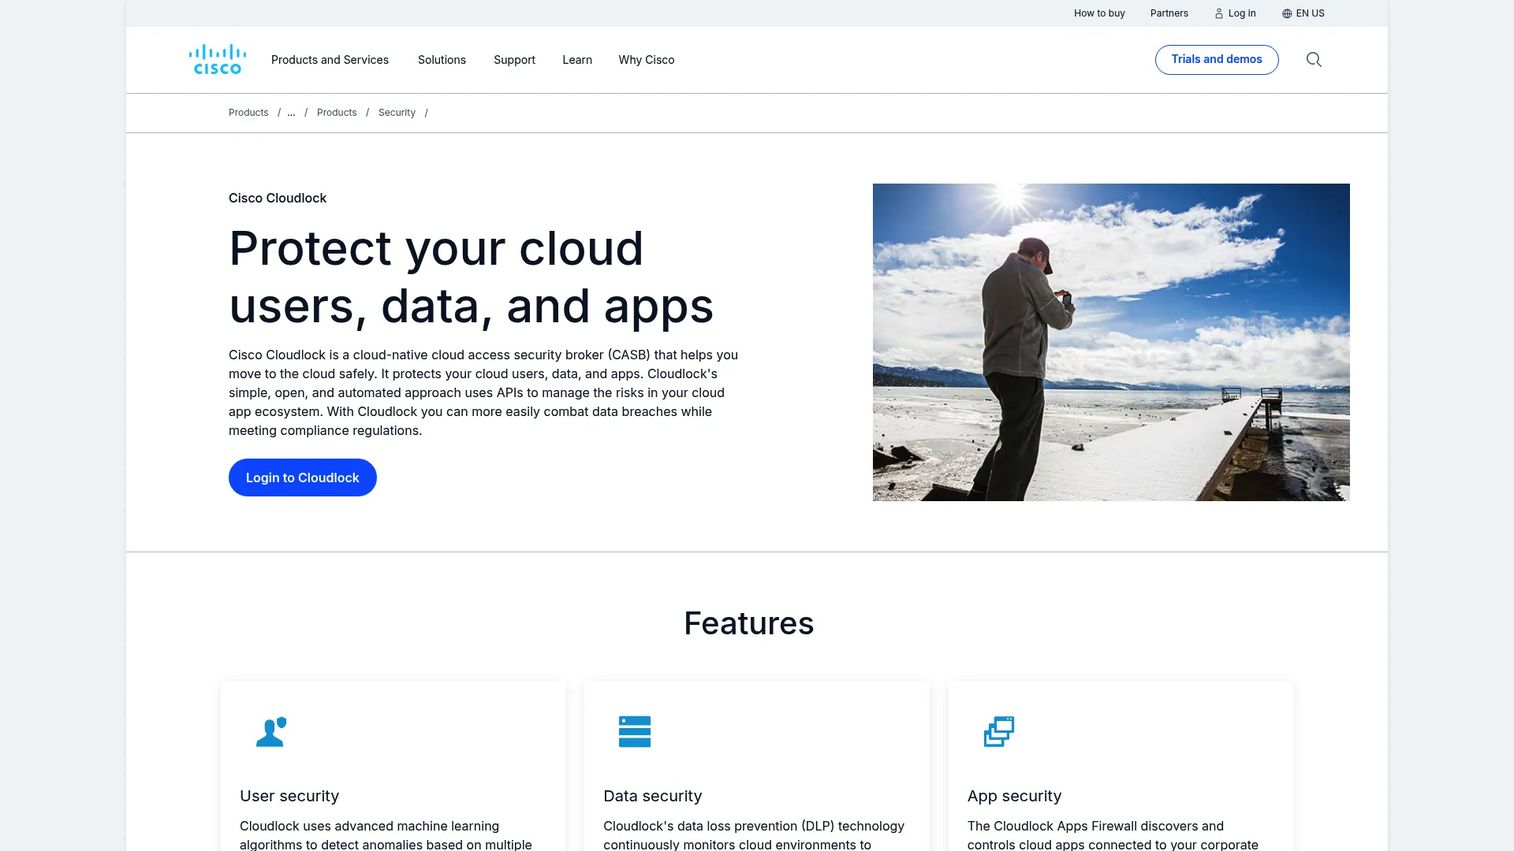
Task: Open the EN US language selector
Action: click(1303, 13)
